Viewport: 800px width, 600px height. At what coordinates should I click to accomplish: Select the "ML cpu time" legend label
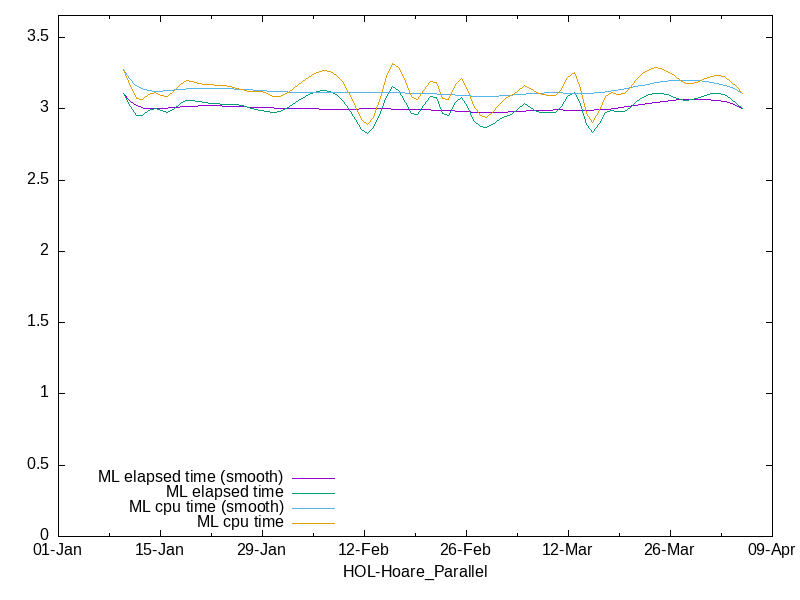coord(240,521)
